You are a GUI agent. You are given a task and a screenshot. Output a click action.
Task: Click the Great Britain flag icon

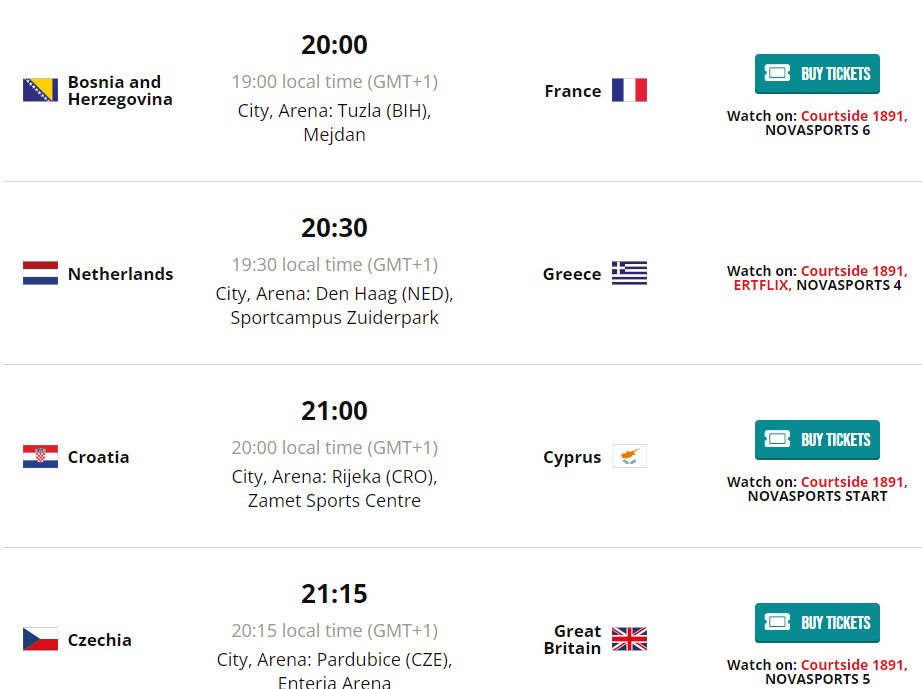pos(629,640)
